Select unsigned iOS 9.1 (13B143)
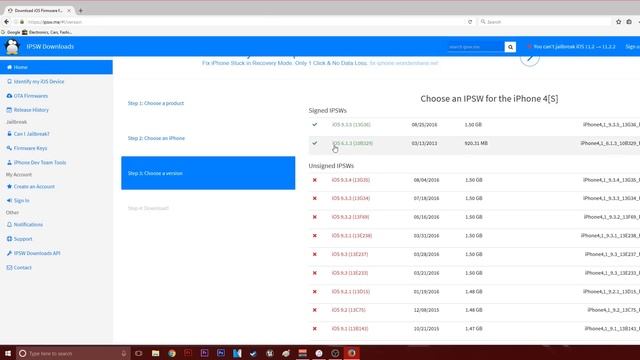The height and width of the screenshot is (360, 640). tap(350, 329)
